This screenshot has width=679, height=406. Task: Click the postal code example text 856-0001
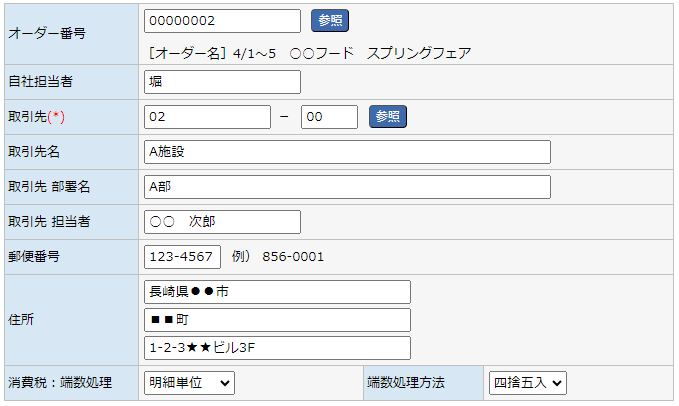coord(293,257)
